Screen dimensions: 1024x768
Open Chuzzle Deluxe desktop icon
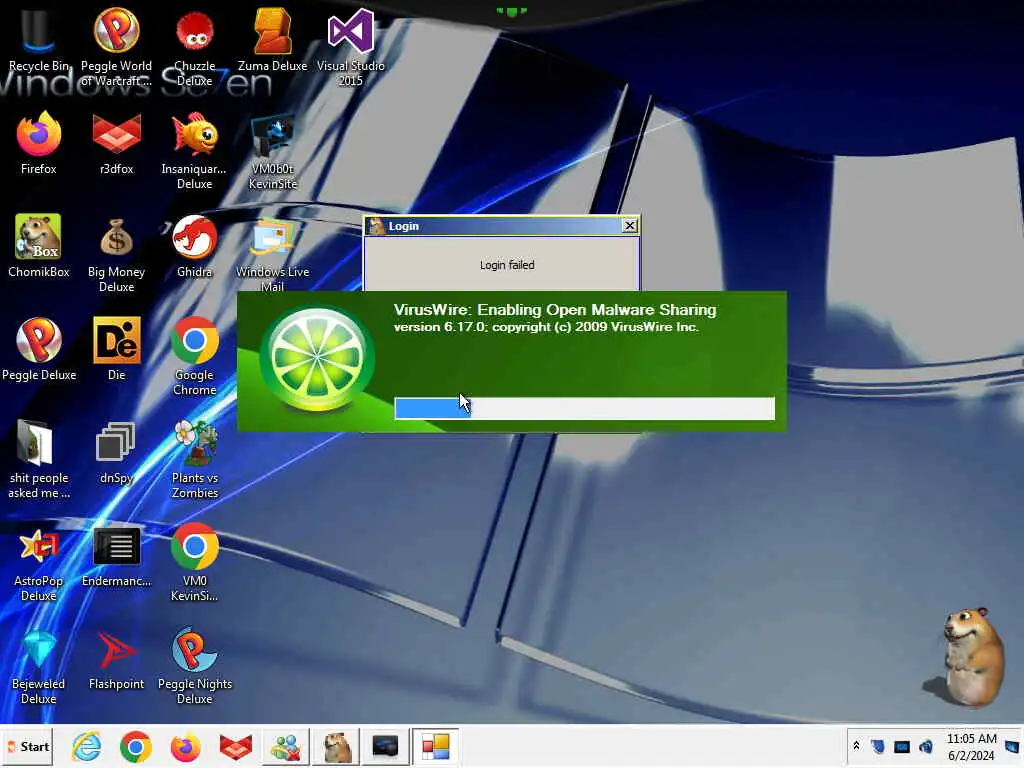(x=195, y=47)
